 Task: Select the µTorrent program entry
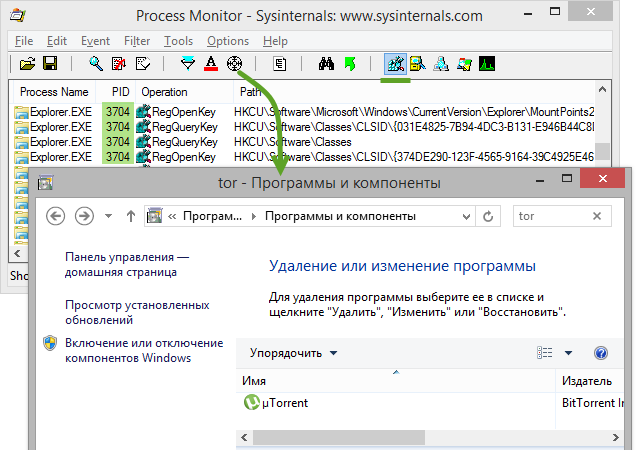pyautogui.click(x=276, y=403)
